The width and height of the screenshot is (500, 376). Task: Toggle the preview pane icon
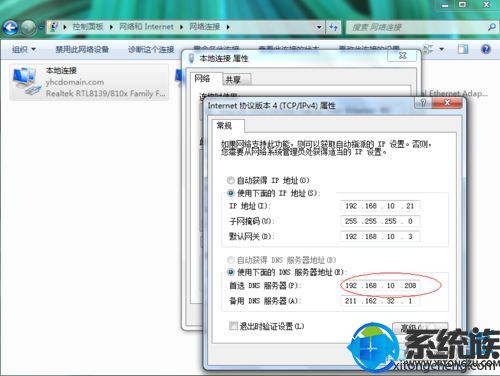click(462, 49)
